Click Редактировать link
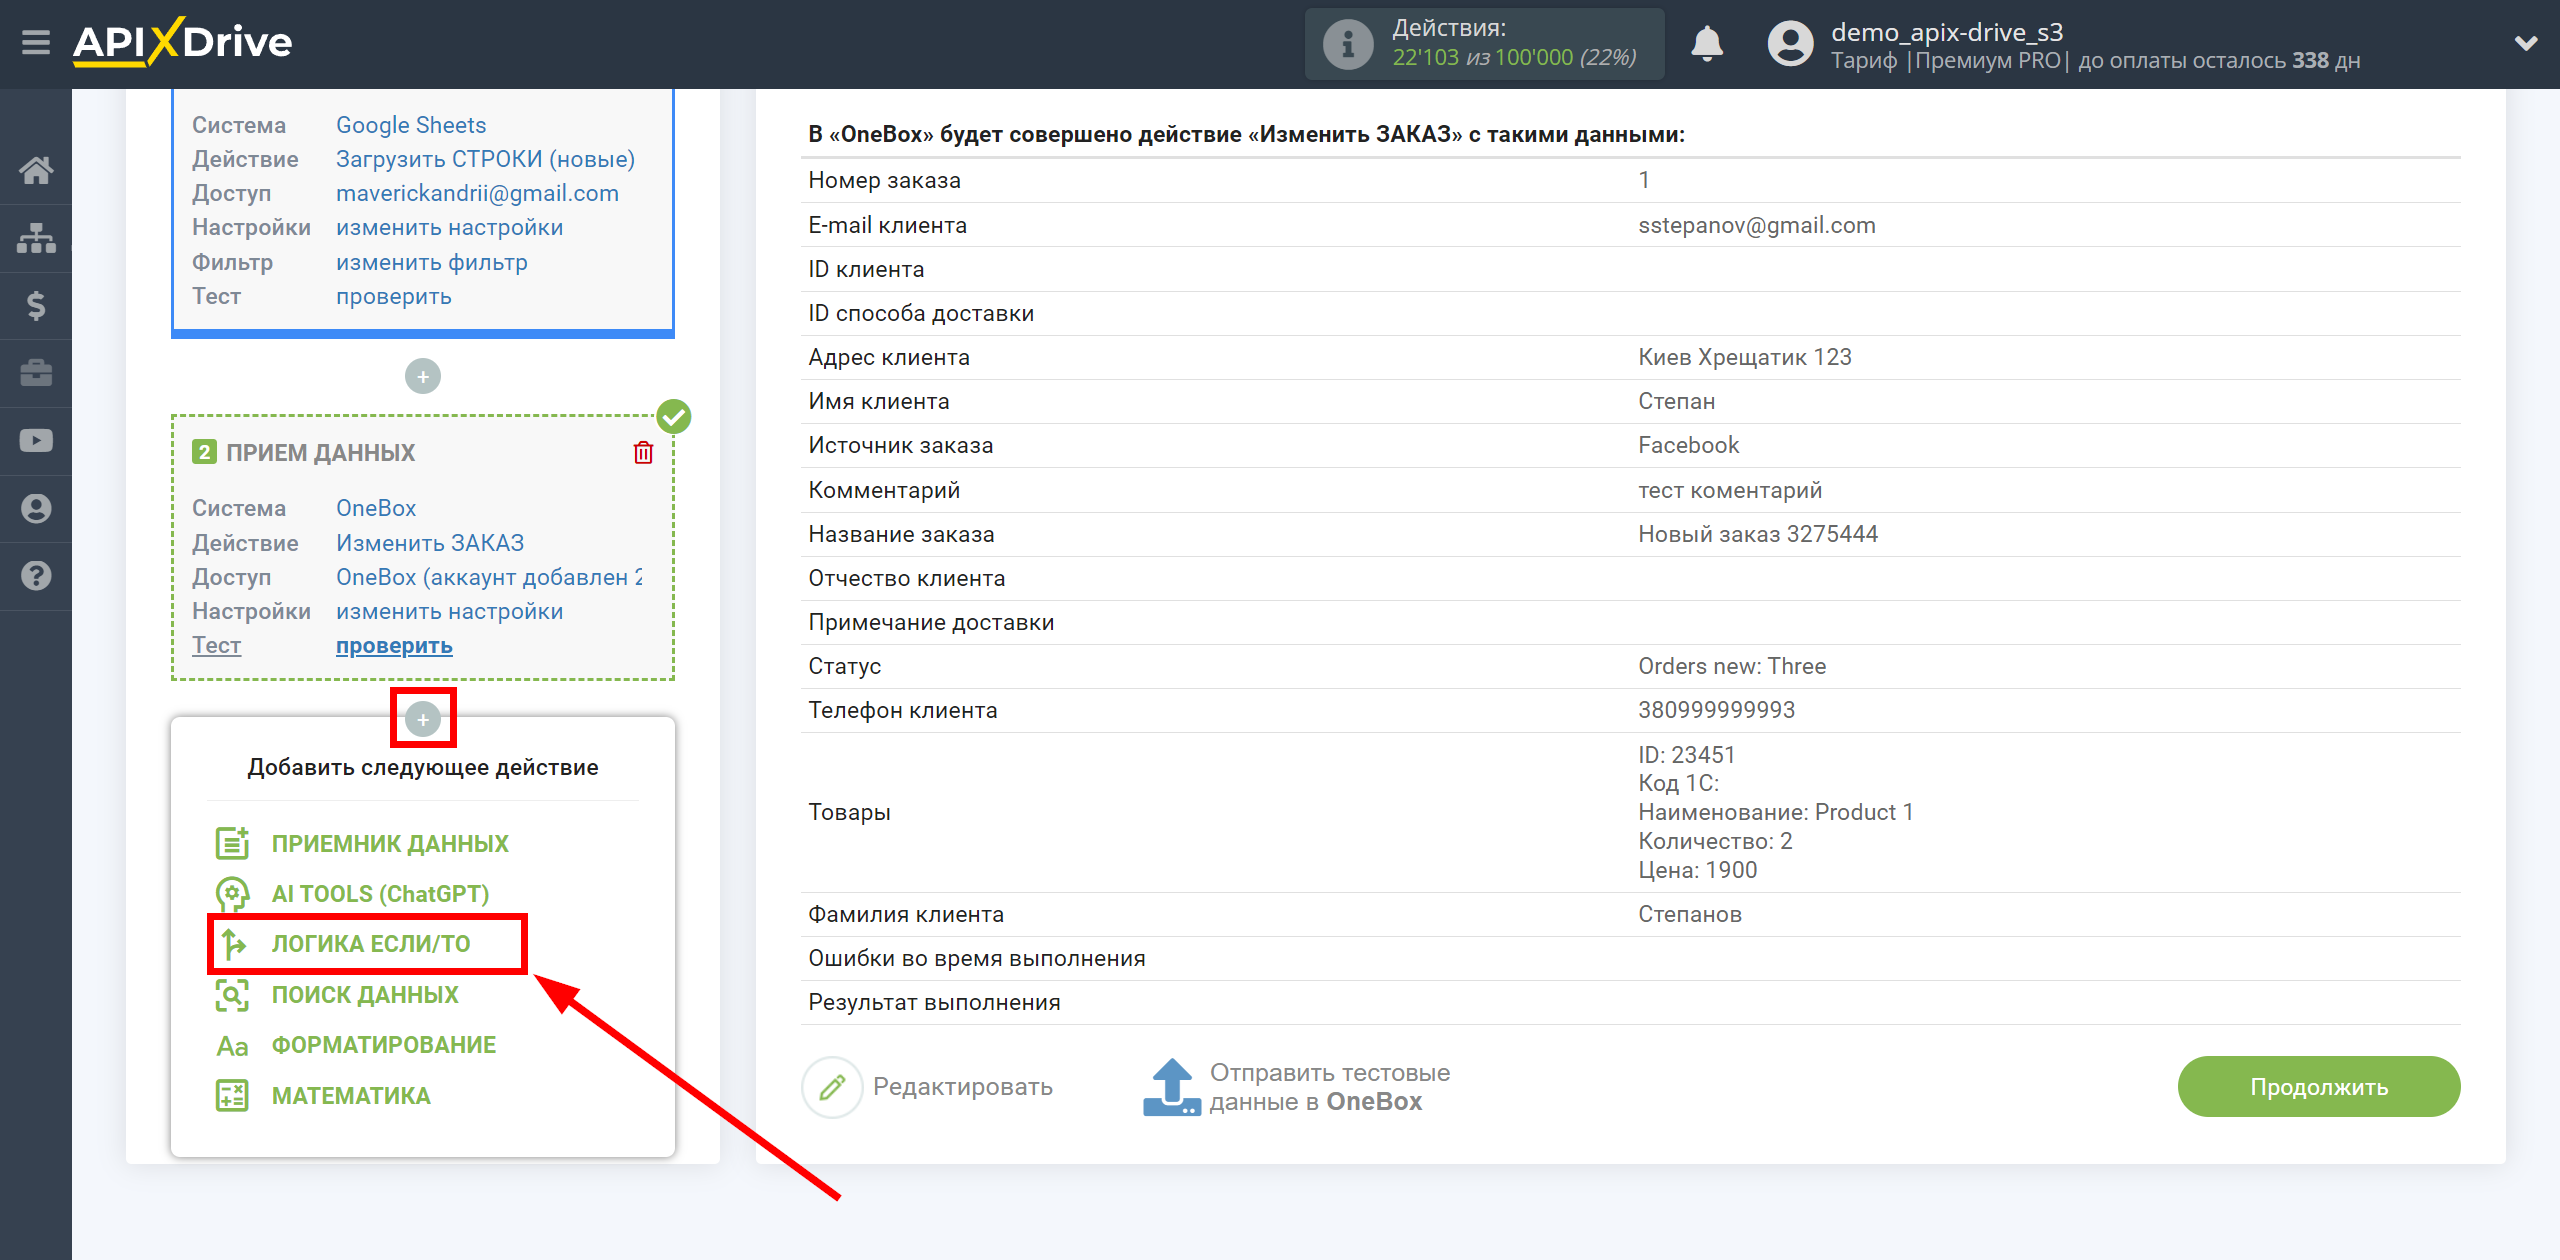The height and width of the screenshot is (1260, 2560). tap(962, 1087)
